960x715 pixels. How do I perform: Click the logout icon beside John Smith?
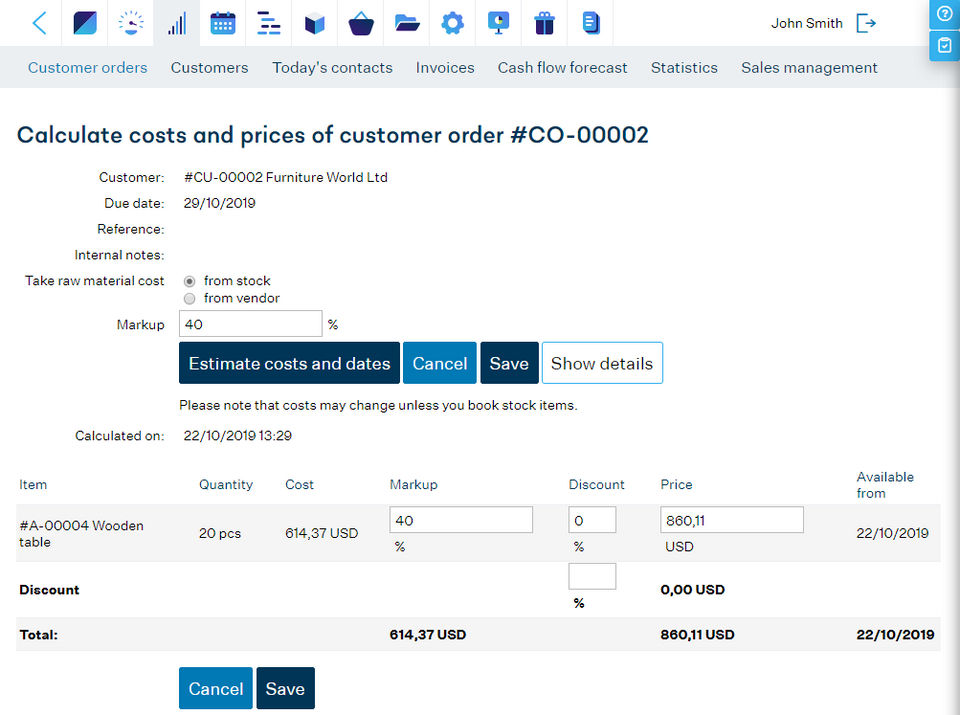tap(866, 23)
